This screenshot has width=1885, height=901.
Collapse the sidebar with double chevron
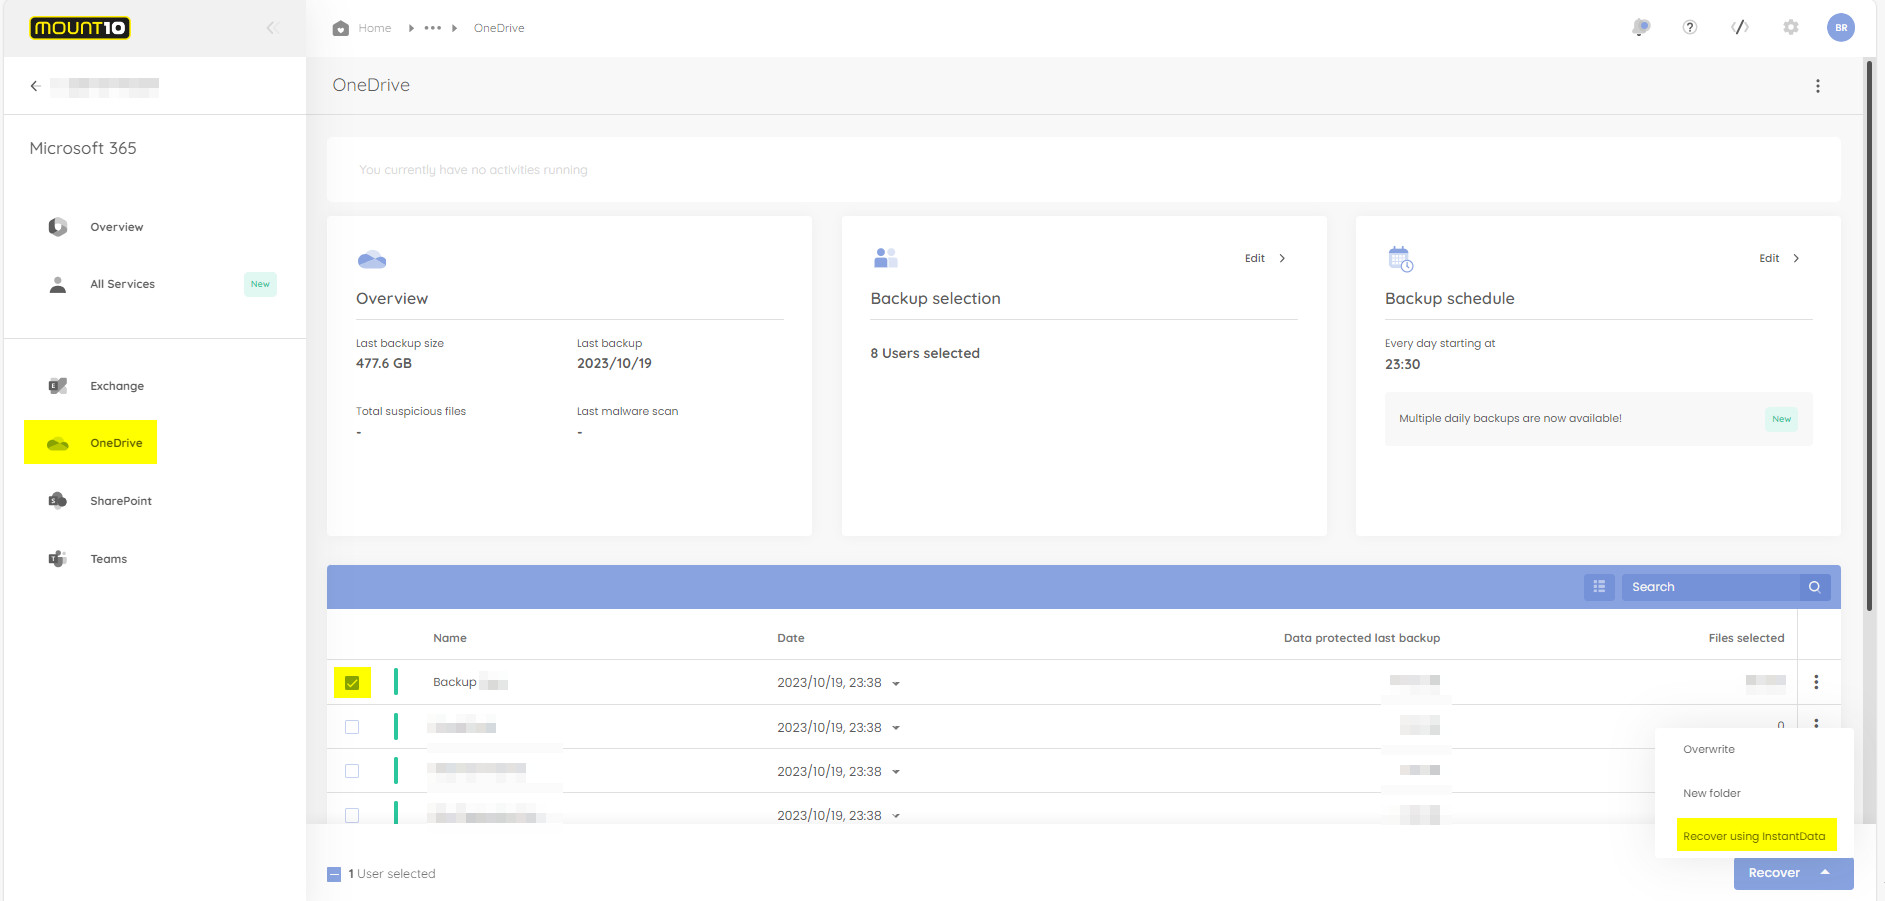click(271, 28)
